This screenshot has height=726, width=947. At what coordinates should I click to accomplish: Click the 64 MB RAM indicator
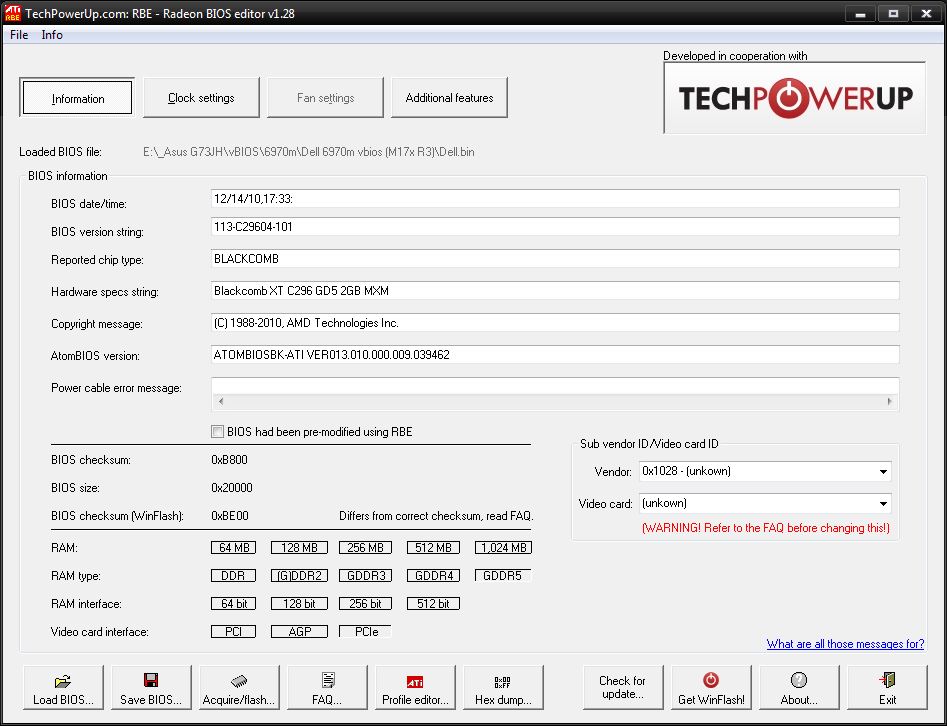[x=234, y=548]
